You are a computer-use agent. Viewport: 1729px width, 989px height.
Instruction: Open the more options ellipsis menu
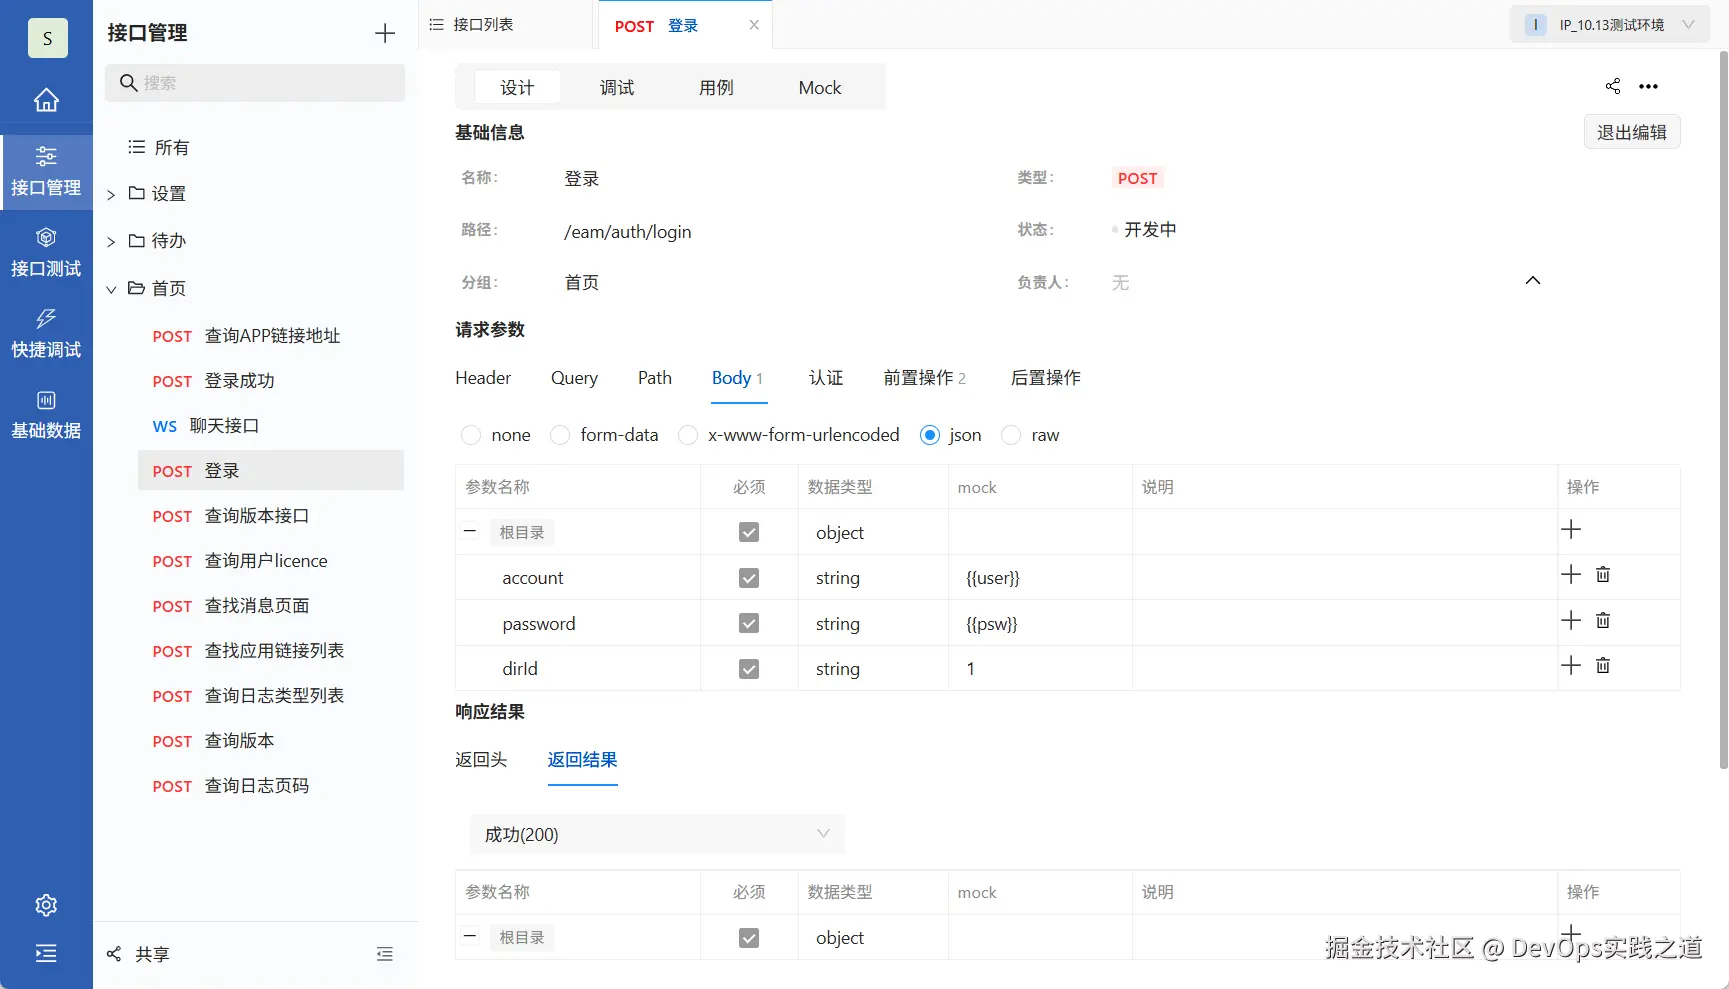[1649, 87]
